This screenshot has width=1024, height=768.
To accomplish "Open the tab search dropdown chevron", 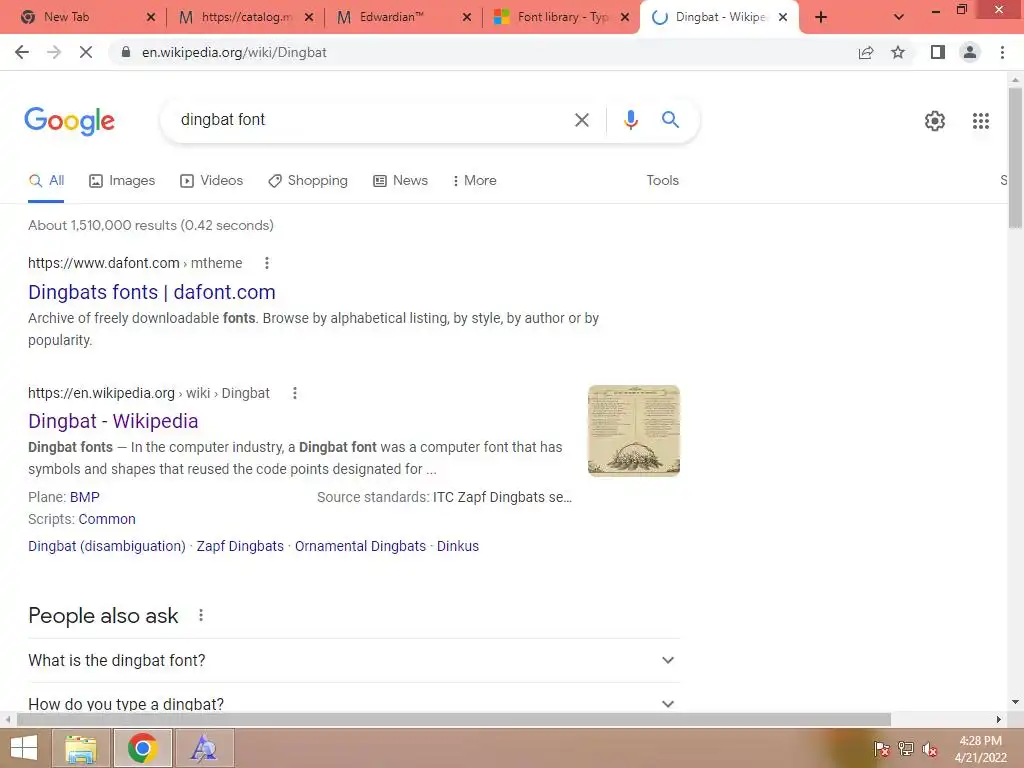I will click(899, 17).
